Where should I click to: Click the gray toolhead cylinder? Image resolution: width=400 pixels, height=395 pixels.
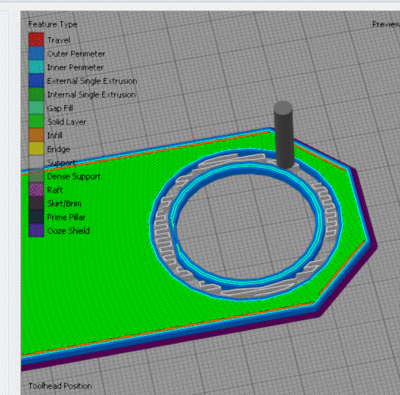tap(284, 135)
